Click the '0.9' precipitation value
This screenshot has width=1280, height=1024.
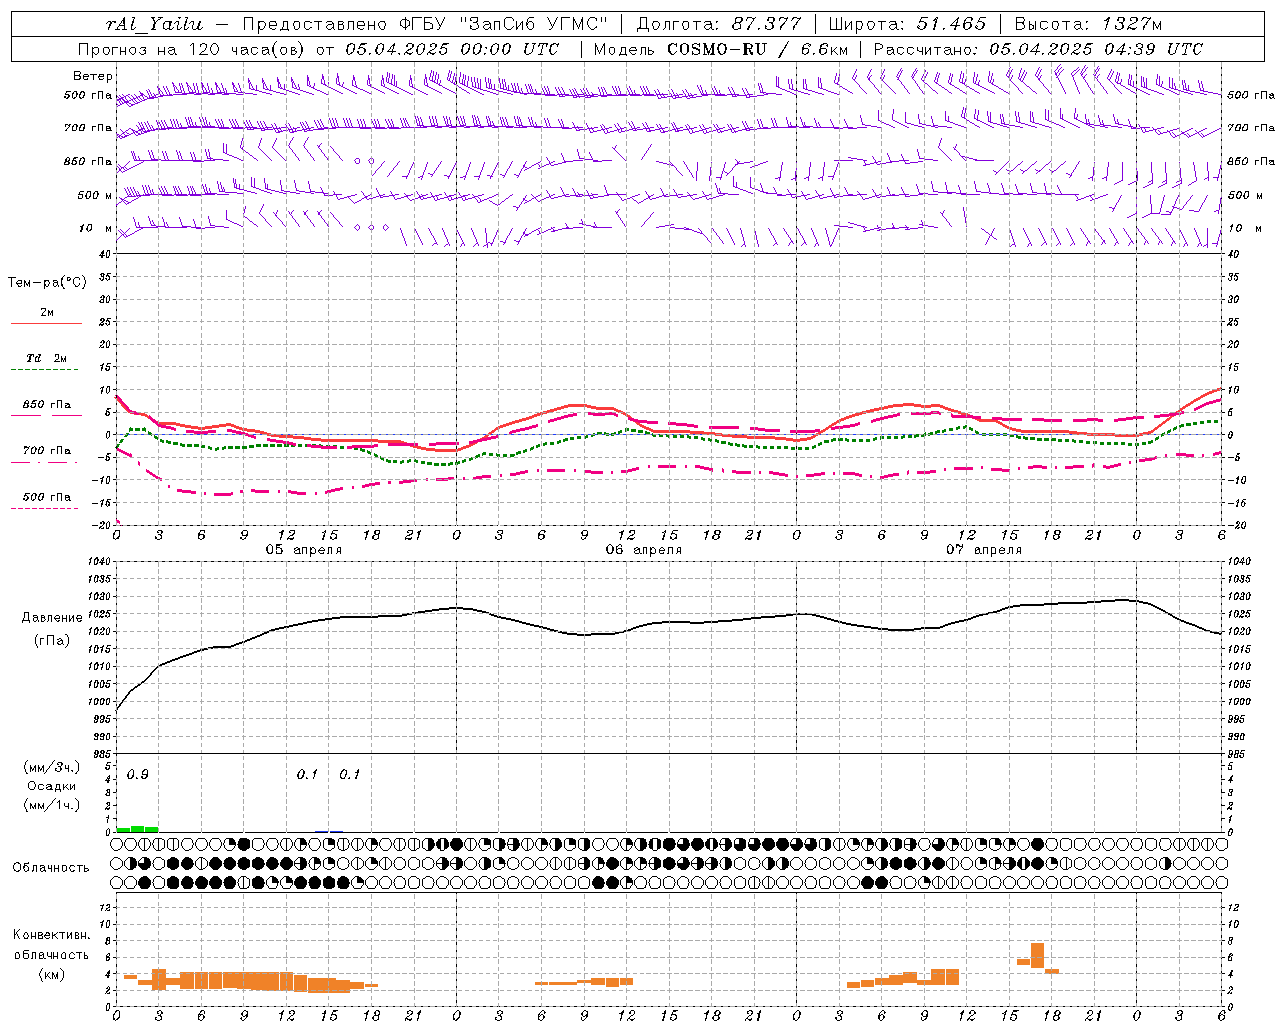coord(137,775)
